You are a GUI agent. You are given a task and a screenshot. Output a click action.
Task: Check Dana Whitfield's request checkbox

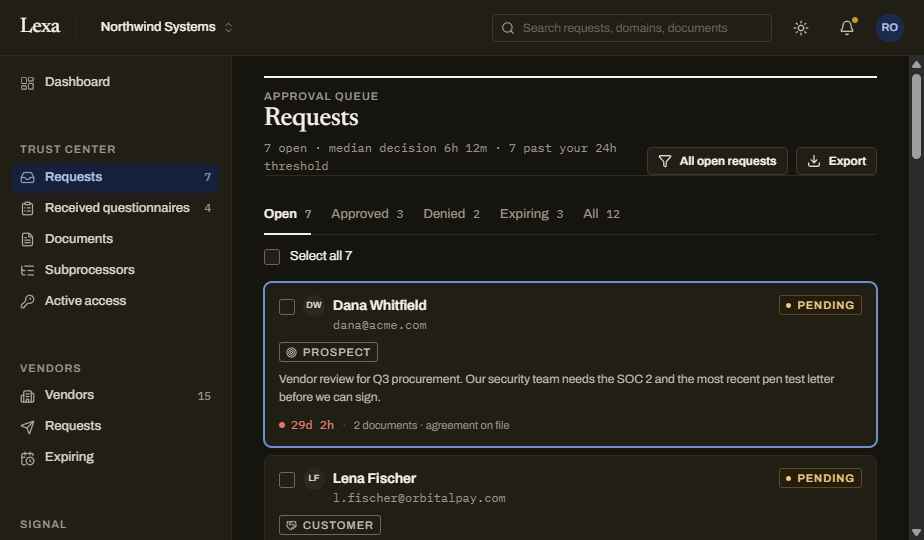287,307
